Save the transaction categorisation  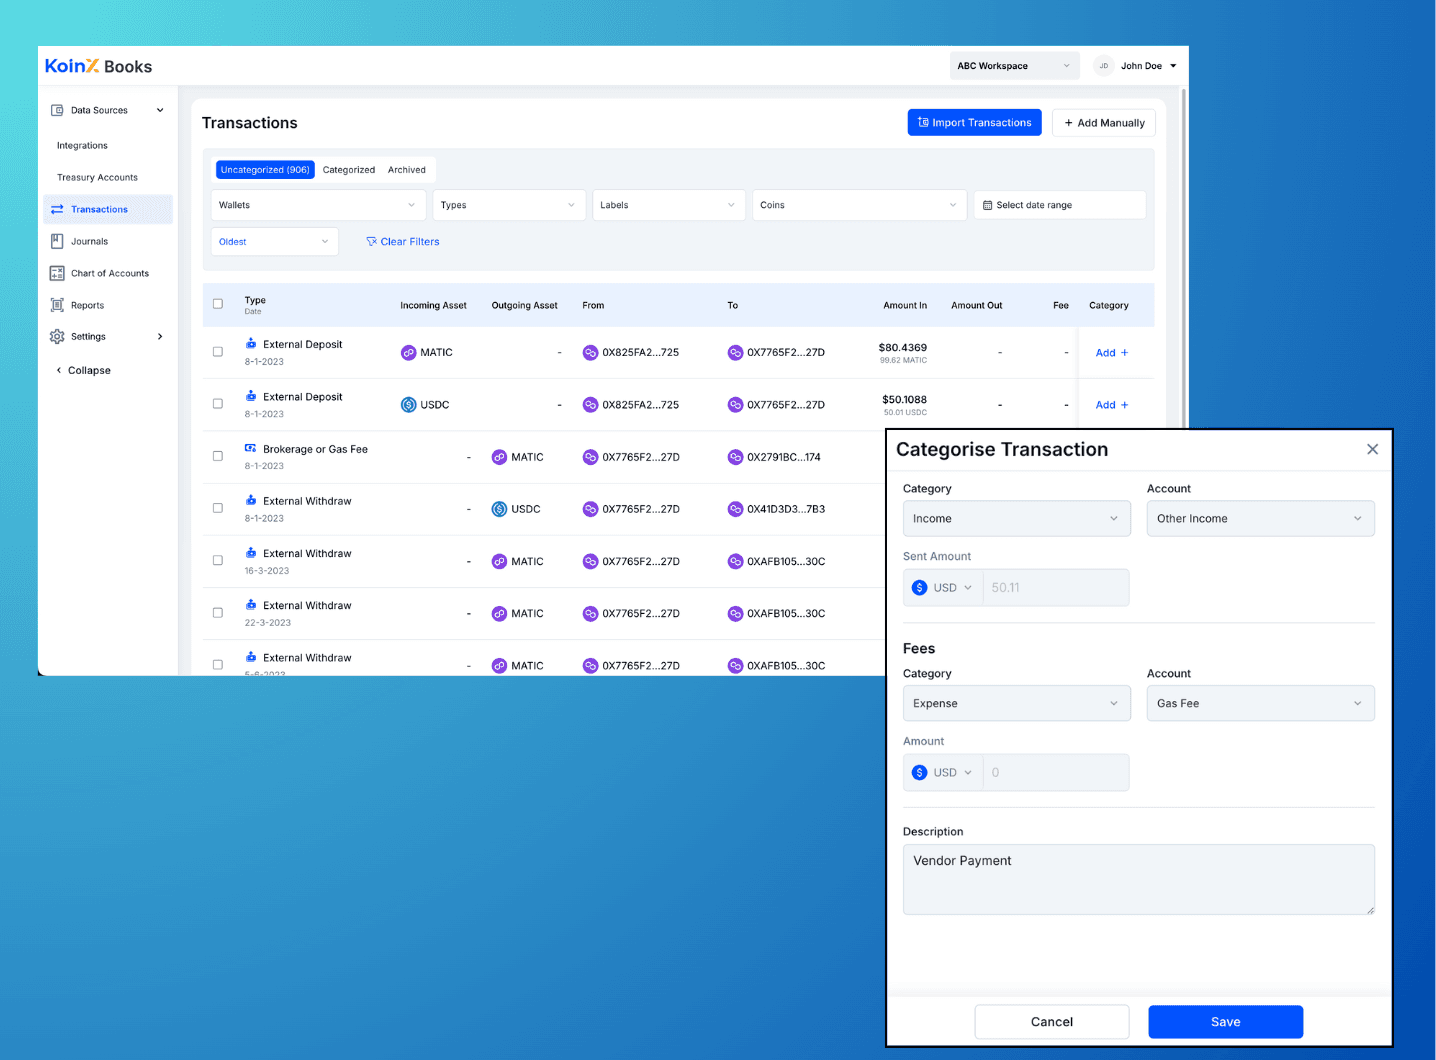(x=1225, y=1022)
